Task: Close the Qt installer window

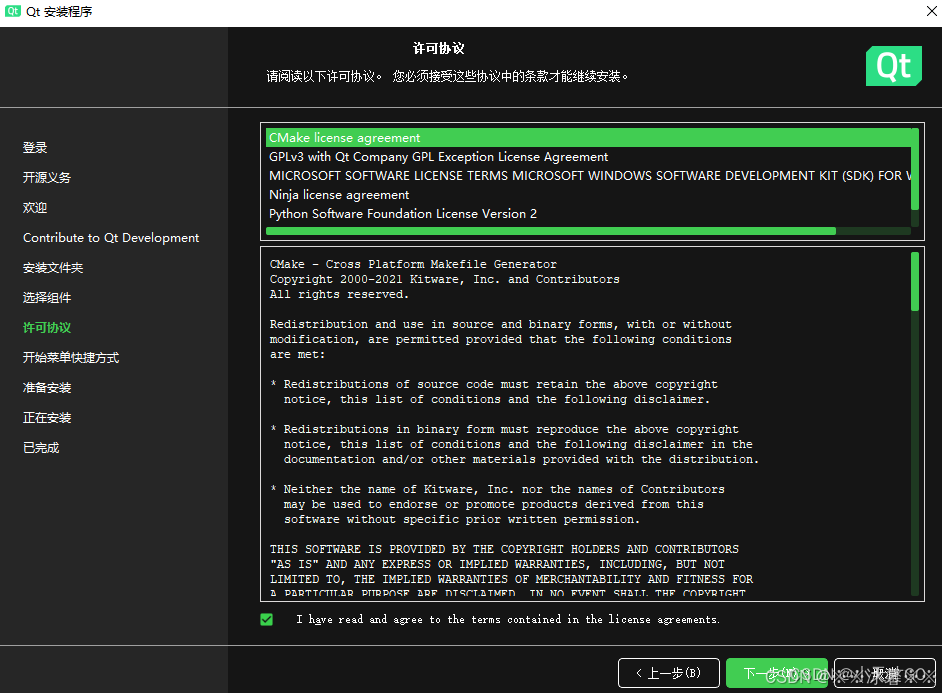Action: tap(931, 11)
